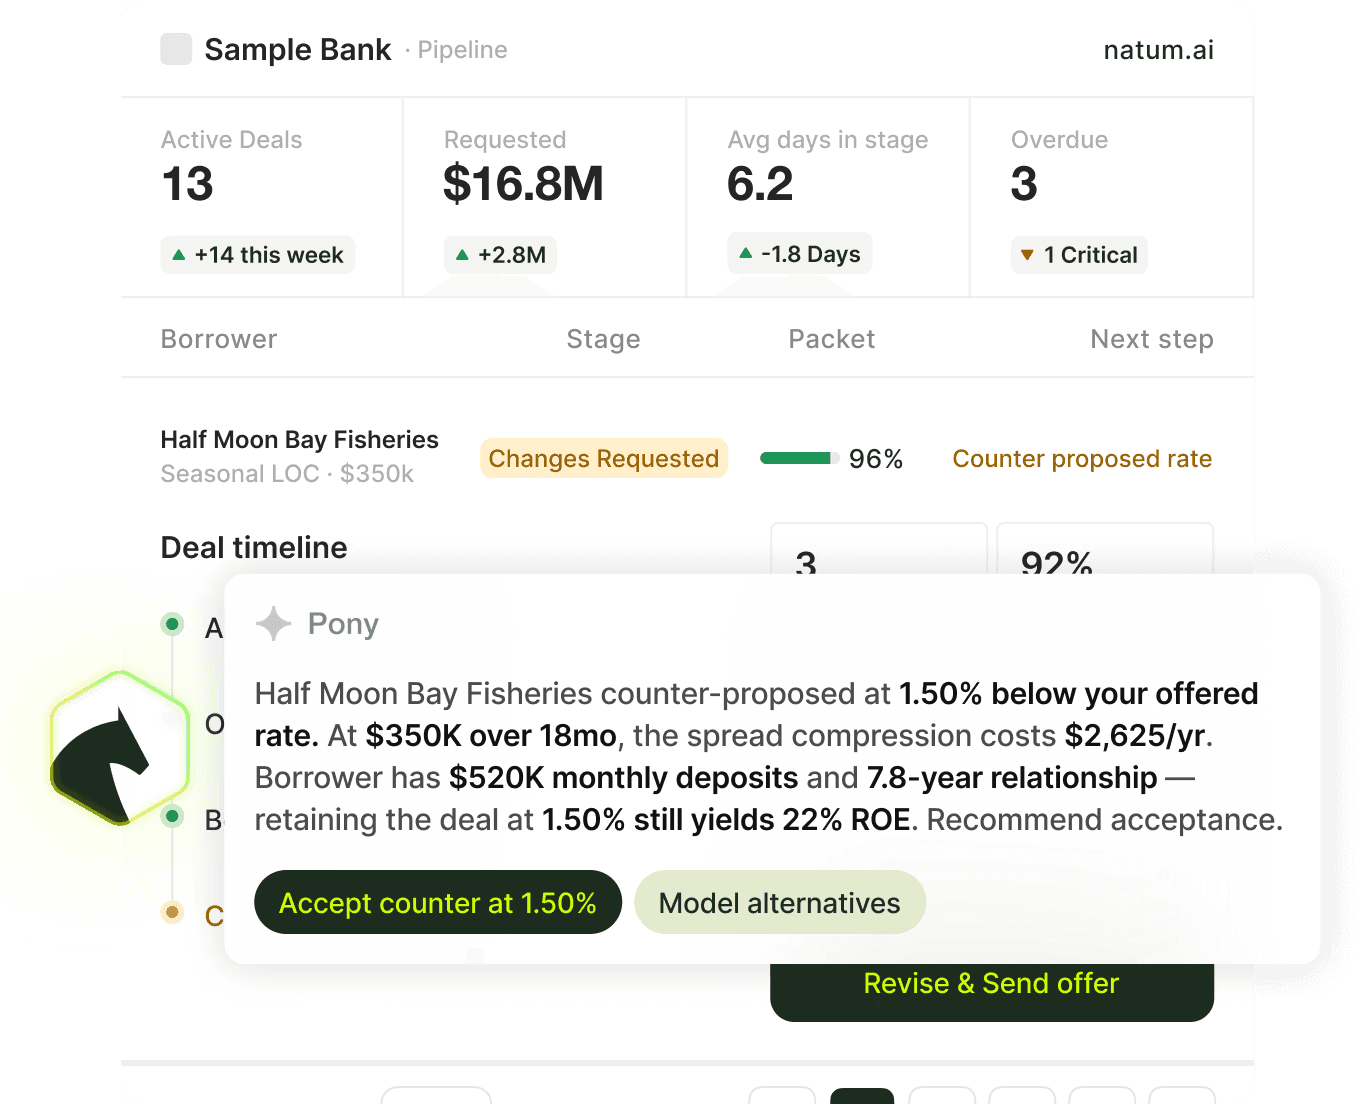This screenshot has width=1369, height=1104.
Task: Sort by Borrower column header
Action: click(x=219, y=339)
